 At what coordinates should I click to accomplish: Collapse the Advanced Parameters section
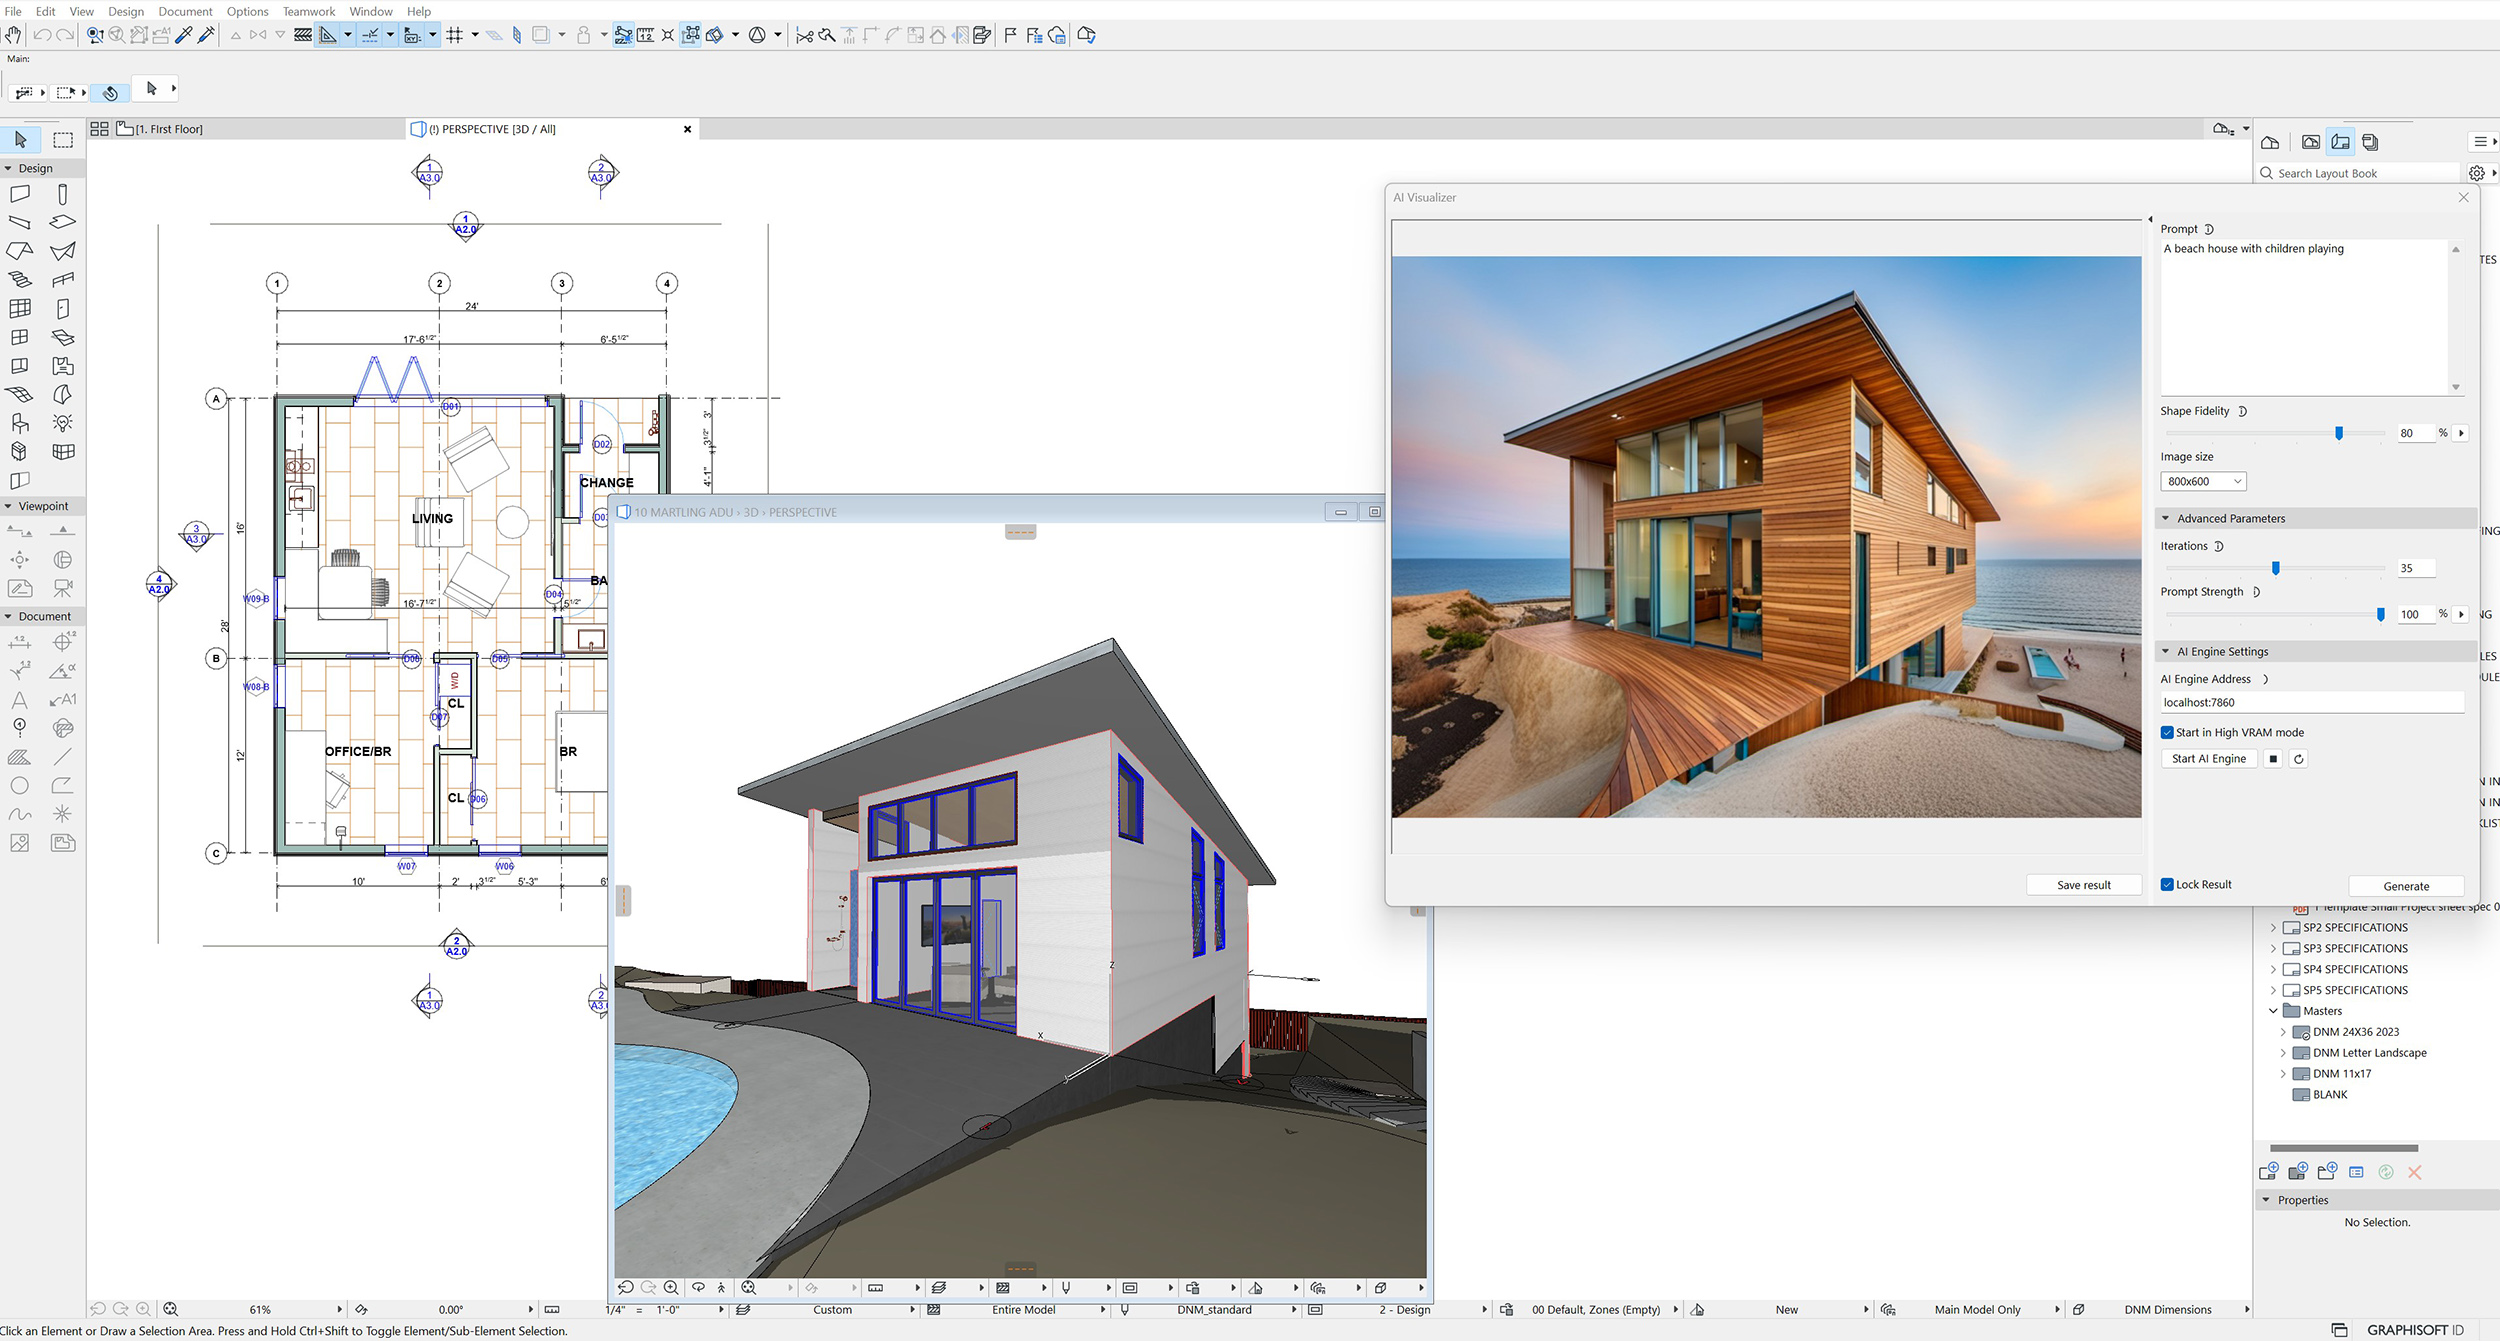tap(2166, 518)
